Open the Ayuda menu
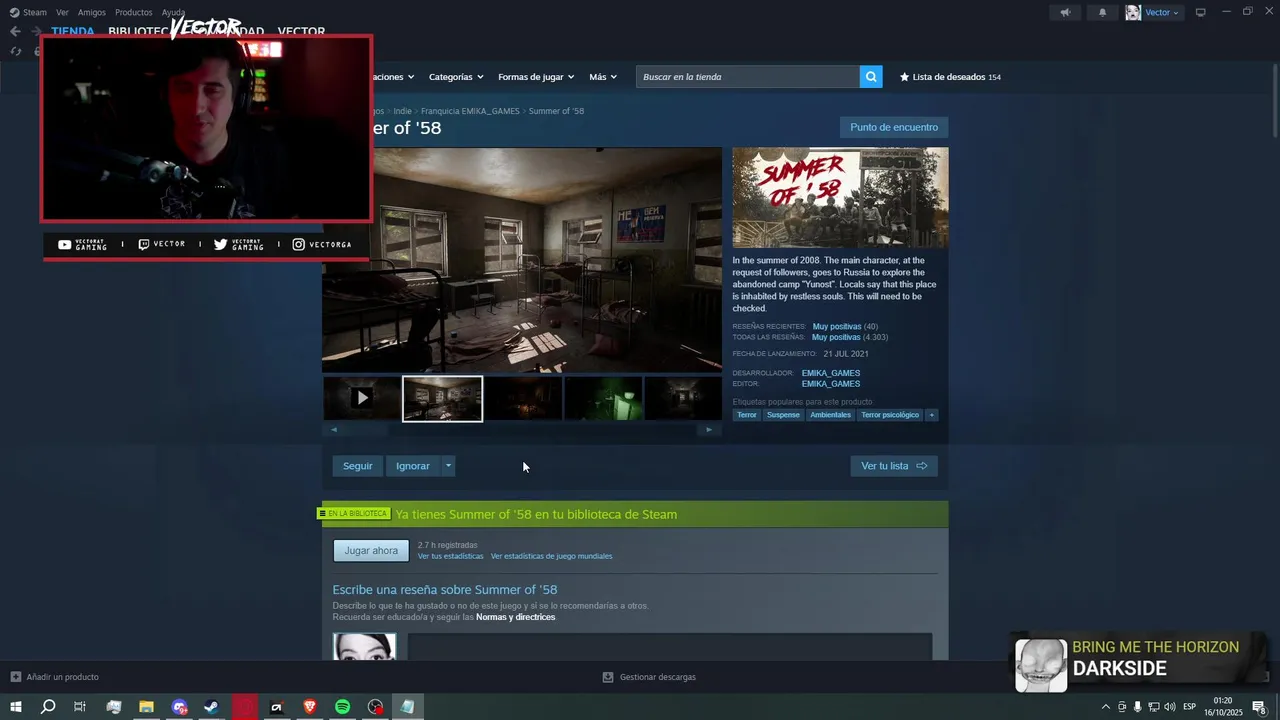Image resolution: width=1280 pixels, height=720 pixels. pos(173,13)
